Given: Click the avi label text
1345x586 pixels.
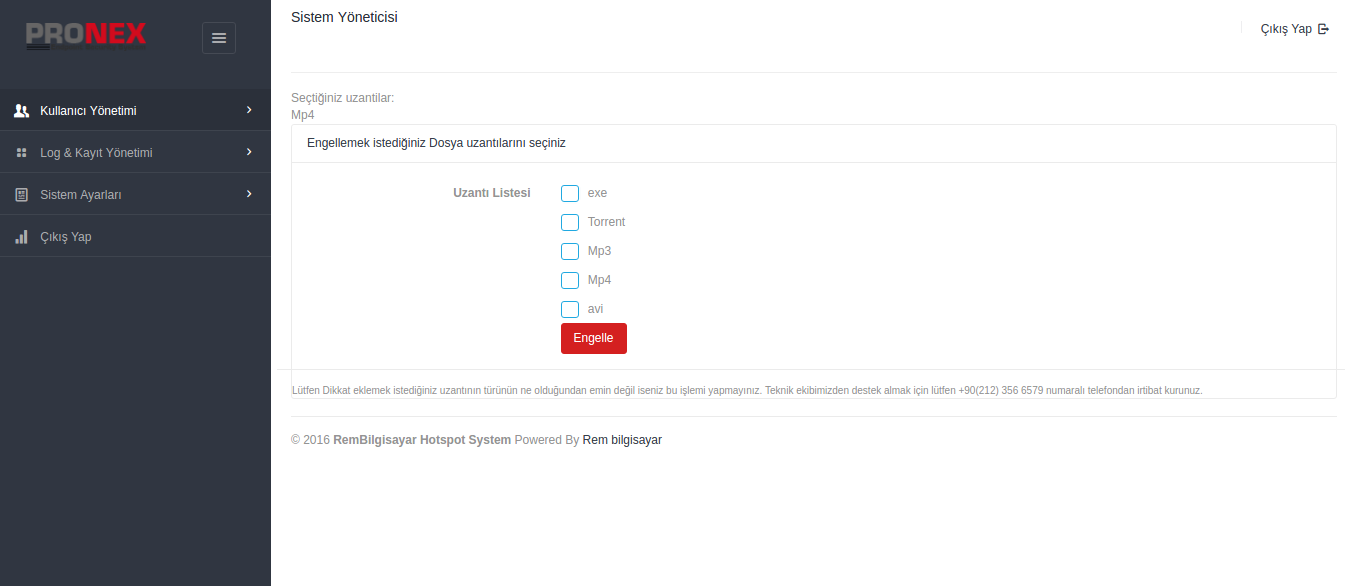Looking at the screenshot, I should tap(595, 309).
